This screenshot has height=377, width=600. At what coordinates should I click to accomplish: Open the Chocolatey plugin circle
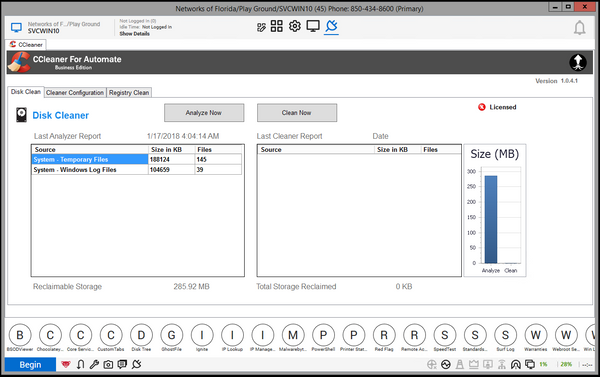(50, 335)
